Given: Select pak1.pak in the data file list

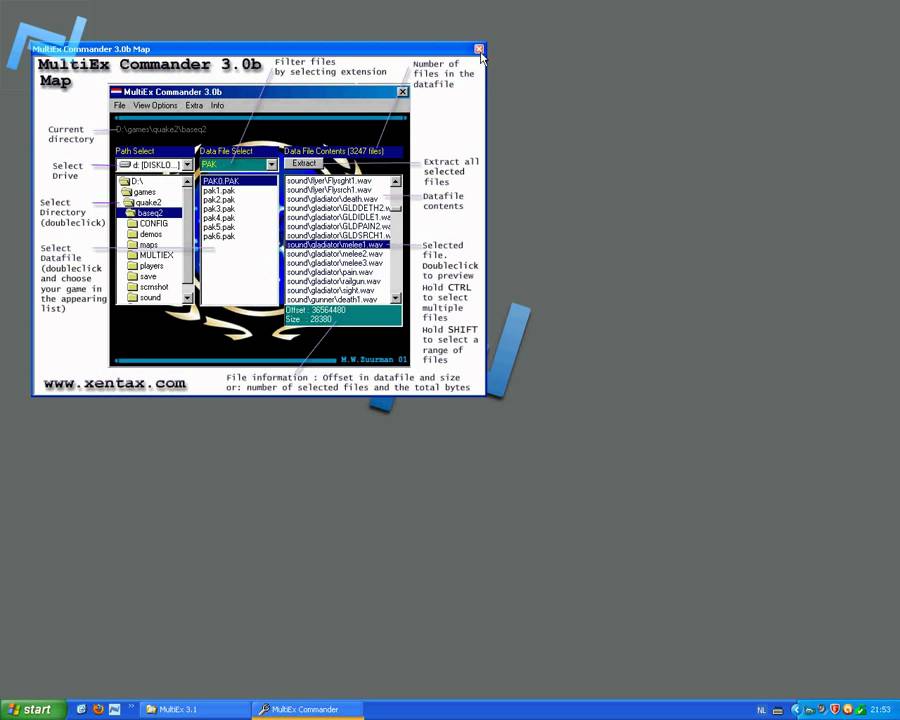Looking at the screenshot, I should (x=219, y=191).
